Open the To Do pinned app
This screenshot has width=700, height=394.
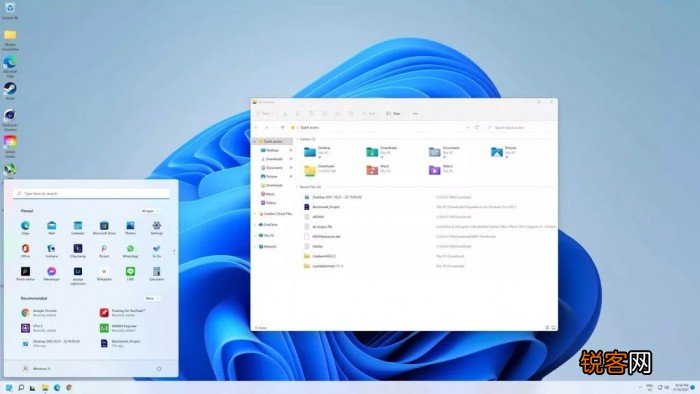pyautogui.click(x=156, y=250)
